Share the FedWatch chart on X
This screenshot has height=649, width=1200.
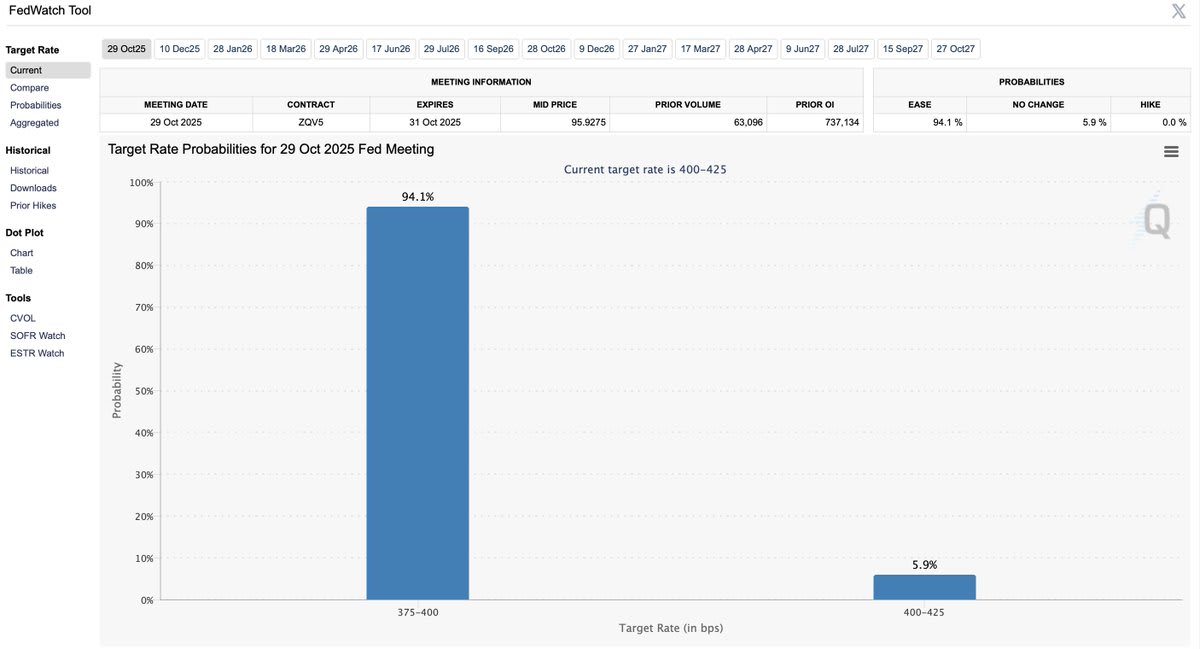coord(1177,11)
